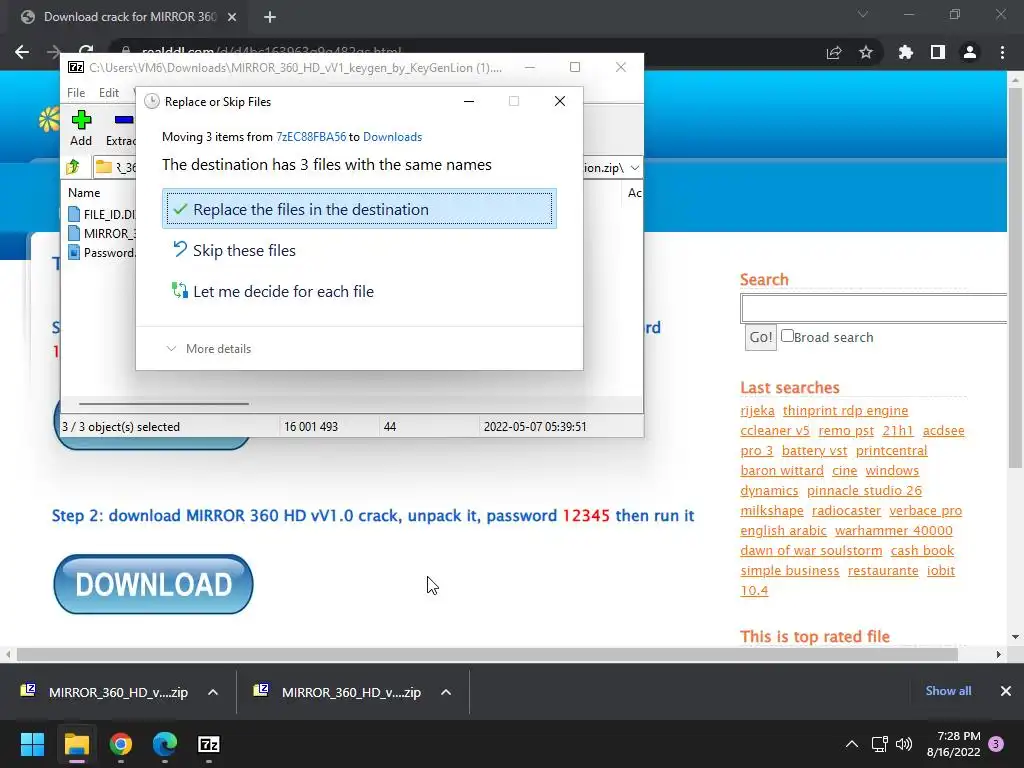1024x768 pixels.
Task: Open Chrome tab search chevron
Action: click(863, 14)
